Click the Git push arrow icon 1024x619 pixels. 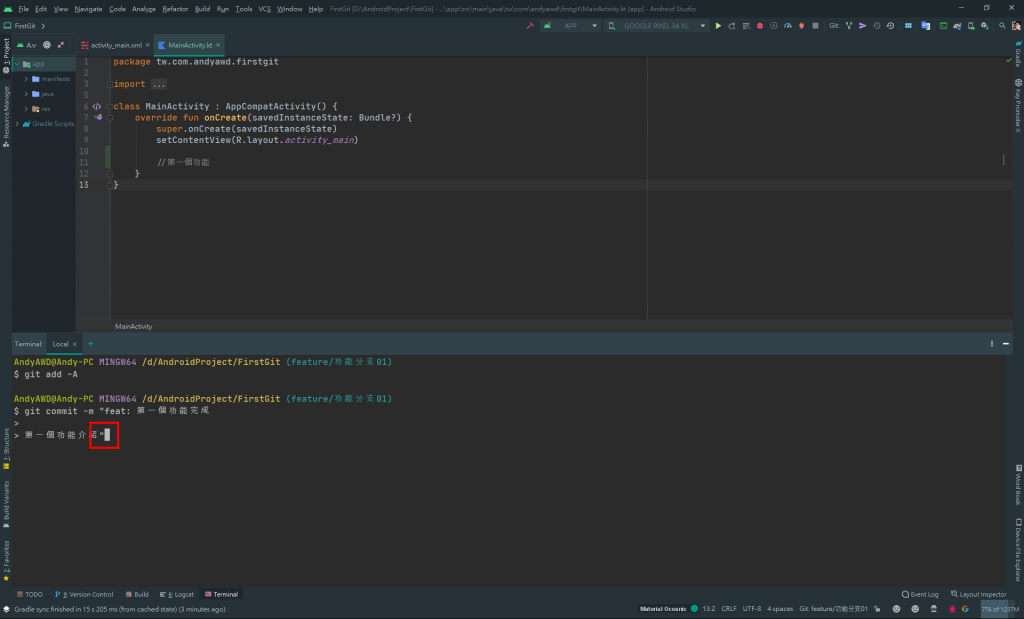[x=863, y=26]
